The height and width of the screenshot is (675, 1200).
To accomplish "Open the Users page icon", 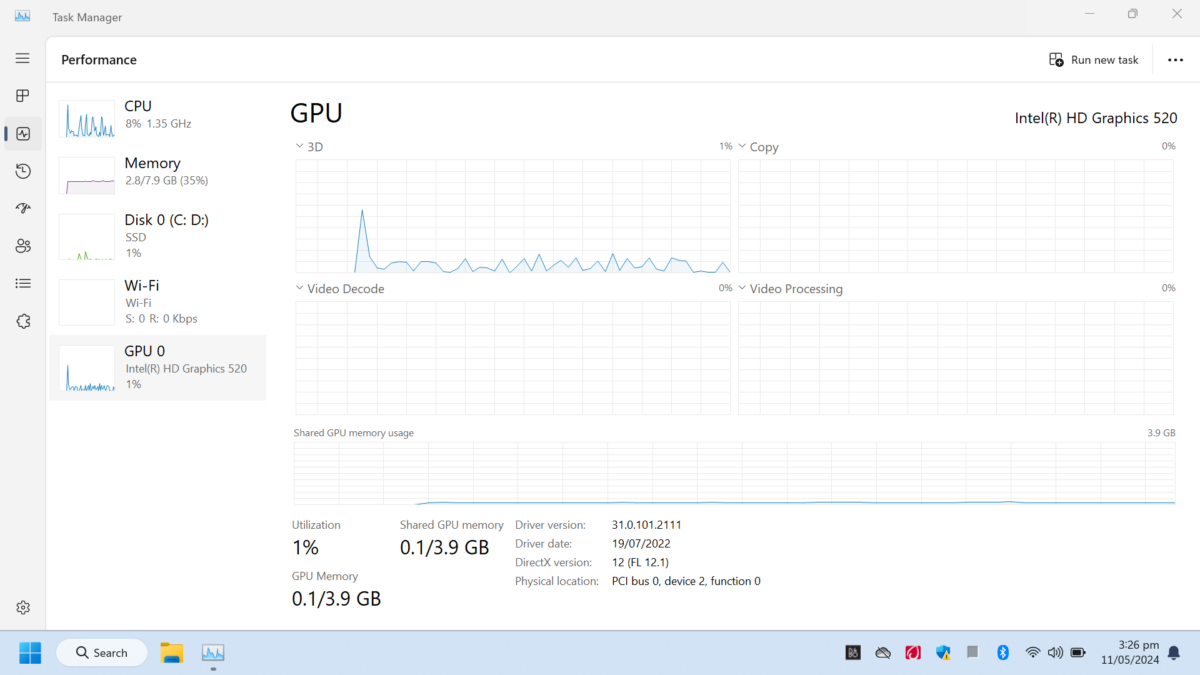I will (23, 246).
